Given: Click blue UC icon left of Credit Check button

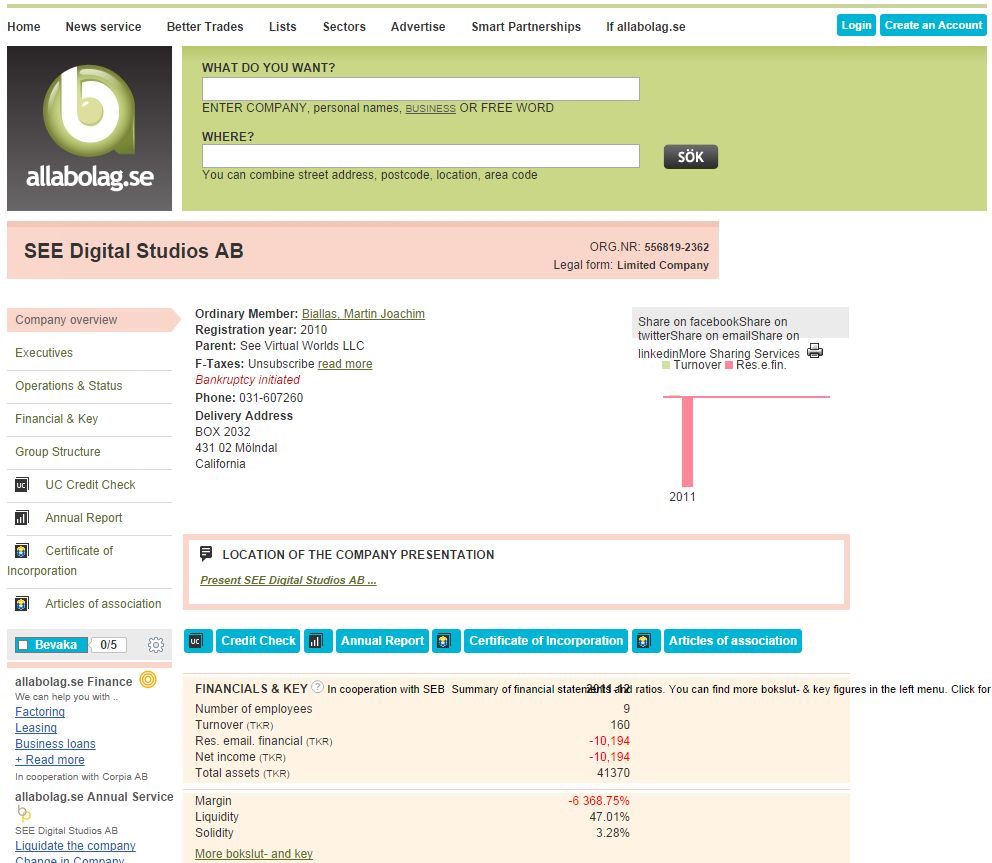Looking at the screenshot, I should [198, 641].
